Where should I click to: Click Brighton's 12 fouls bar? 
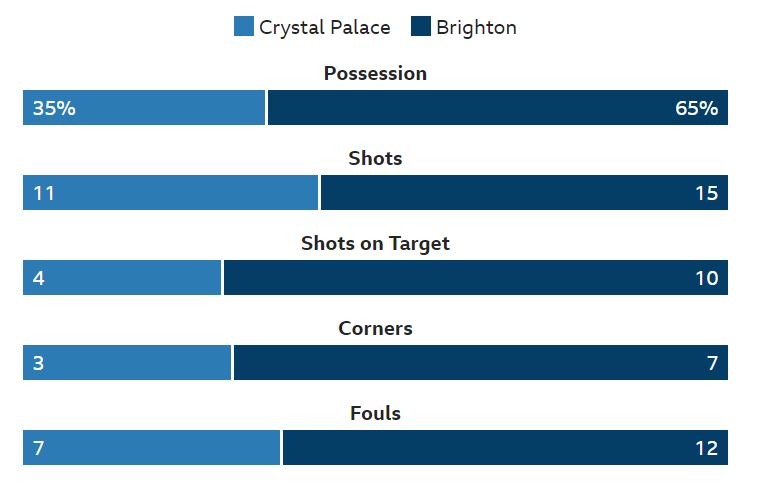coord(506,448)
